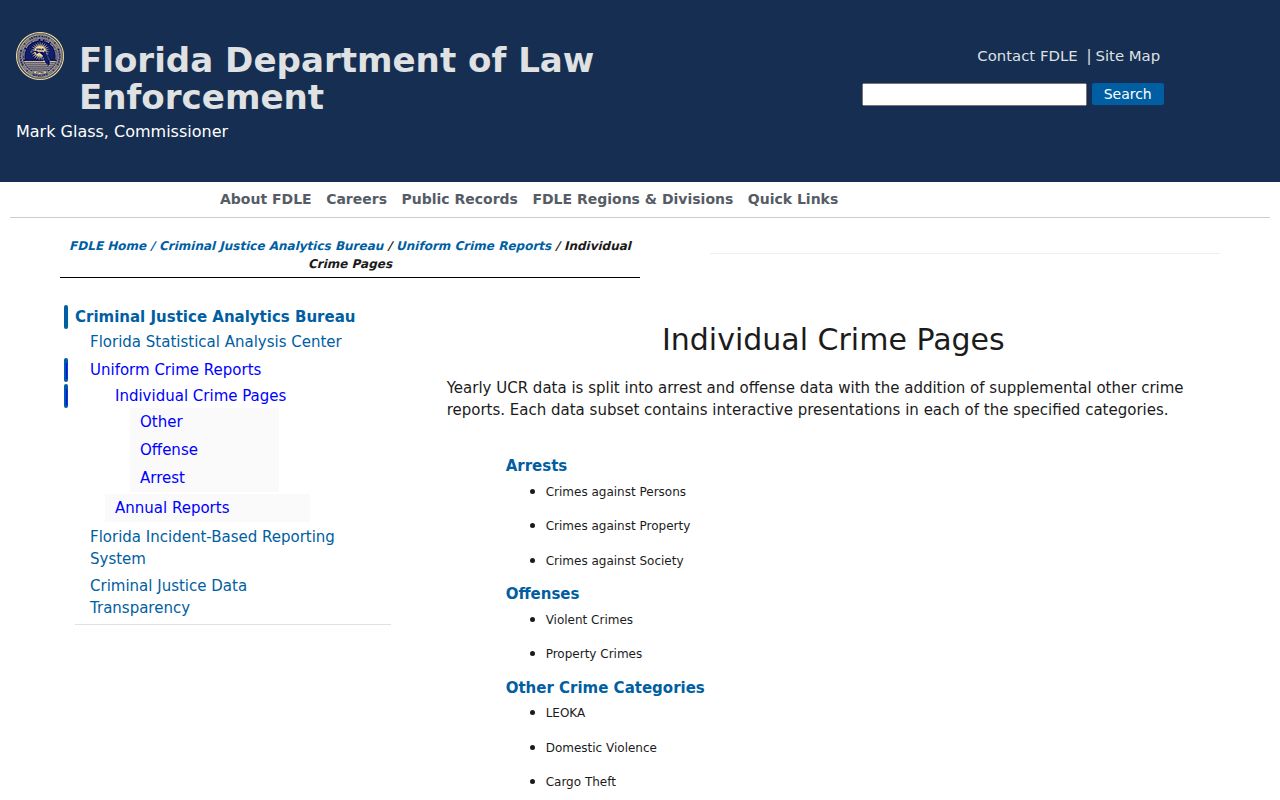Open Crimes against Persons
1280x800 pixels.
616,492
